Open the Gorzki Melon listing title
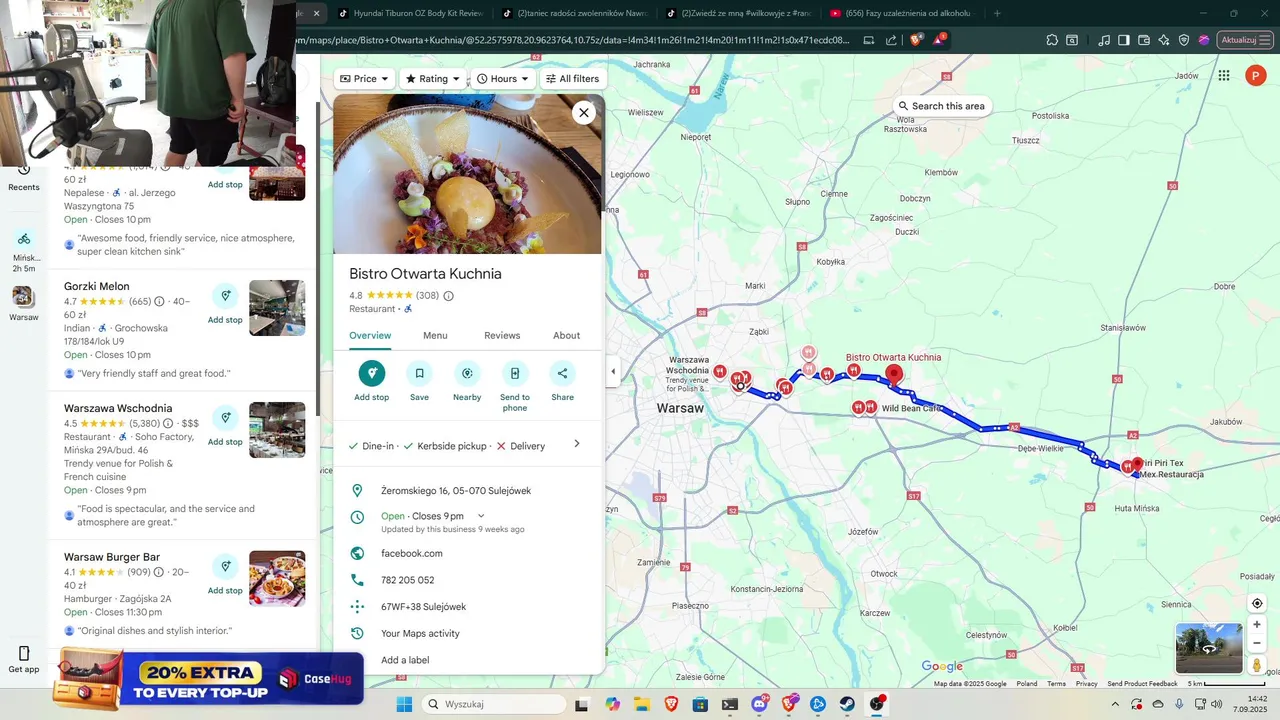Viewport: 1280px width, 720px height. [x=97, y=286]
